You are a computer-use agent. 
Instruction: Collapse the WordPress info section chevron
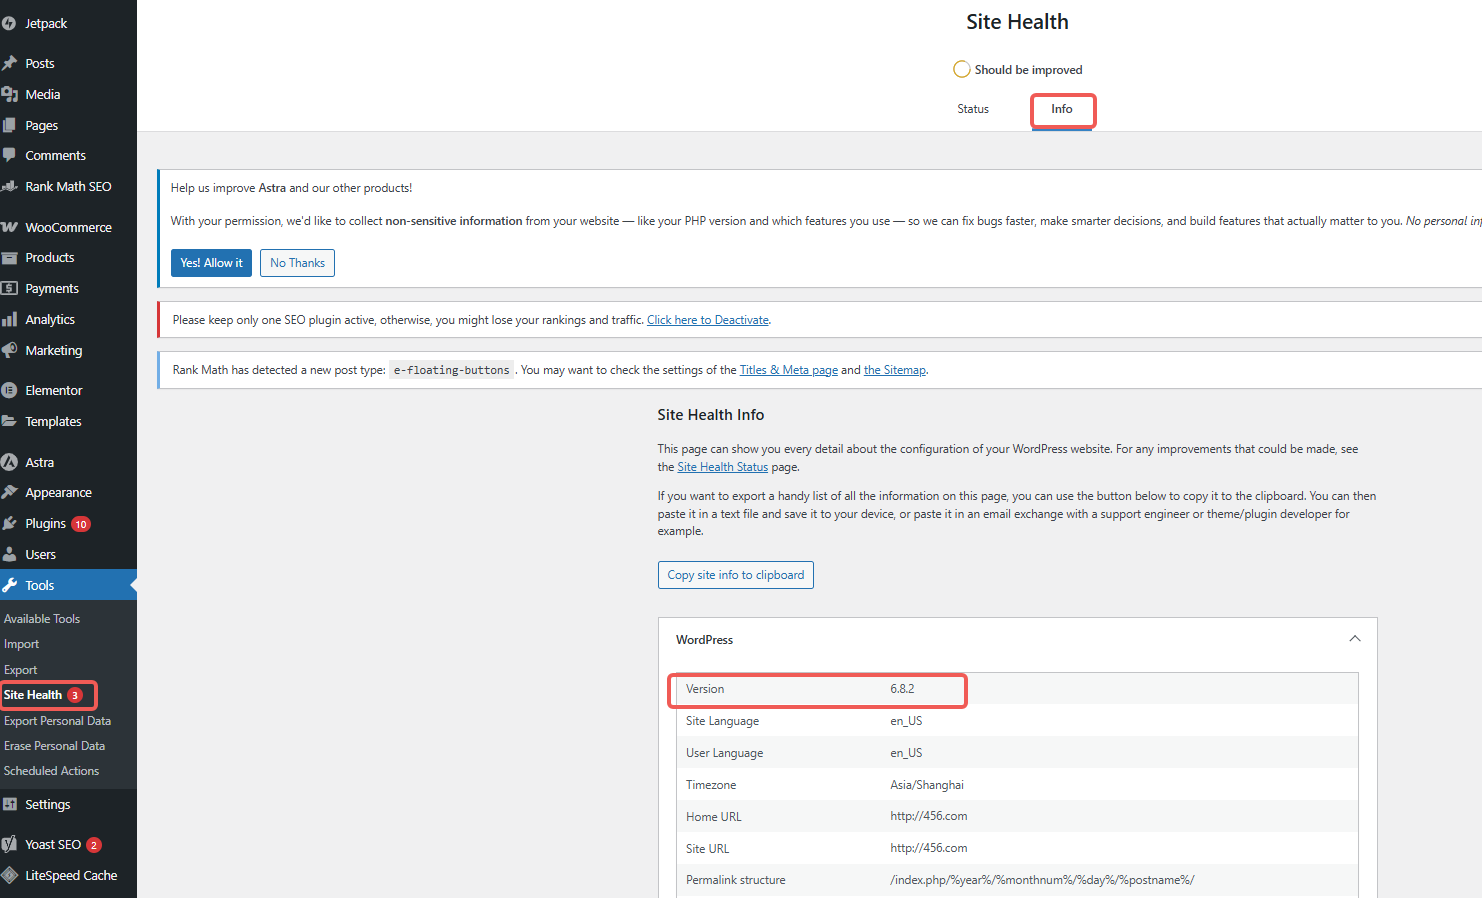[1354, 639]
